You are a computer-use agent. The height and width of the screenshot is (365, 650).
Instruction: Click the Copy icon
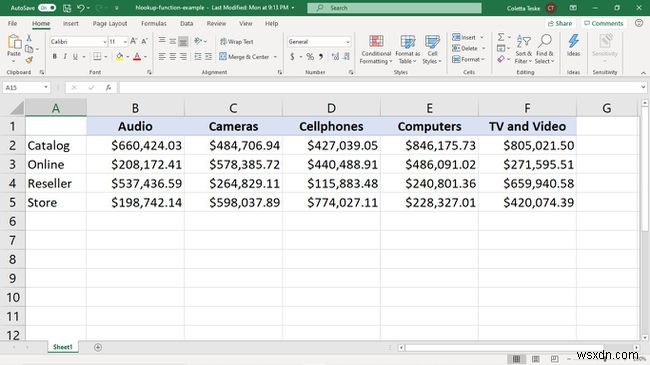29,49
